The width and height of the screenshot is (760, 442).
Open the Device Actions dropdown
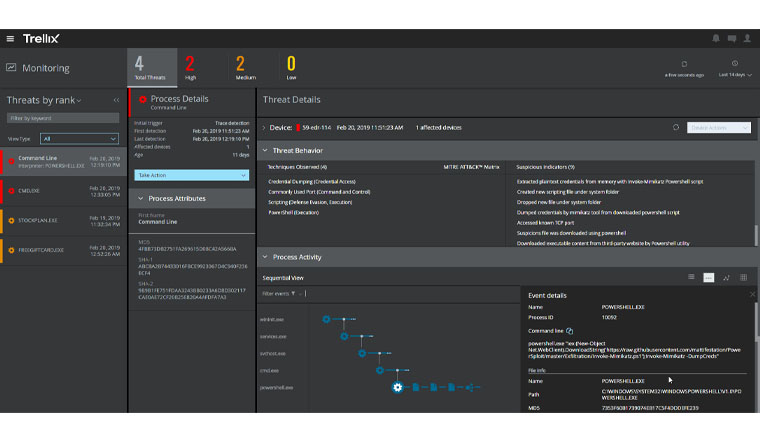719,128
